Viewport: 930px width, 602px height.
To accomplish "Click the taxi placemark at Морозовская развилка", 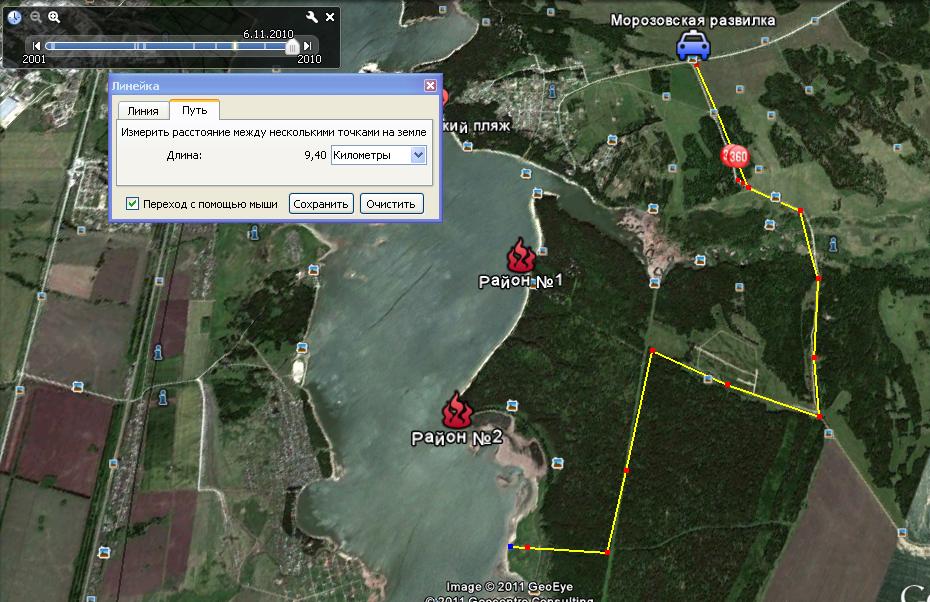I will (x=692, y=46).
